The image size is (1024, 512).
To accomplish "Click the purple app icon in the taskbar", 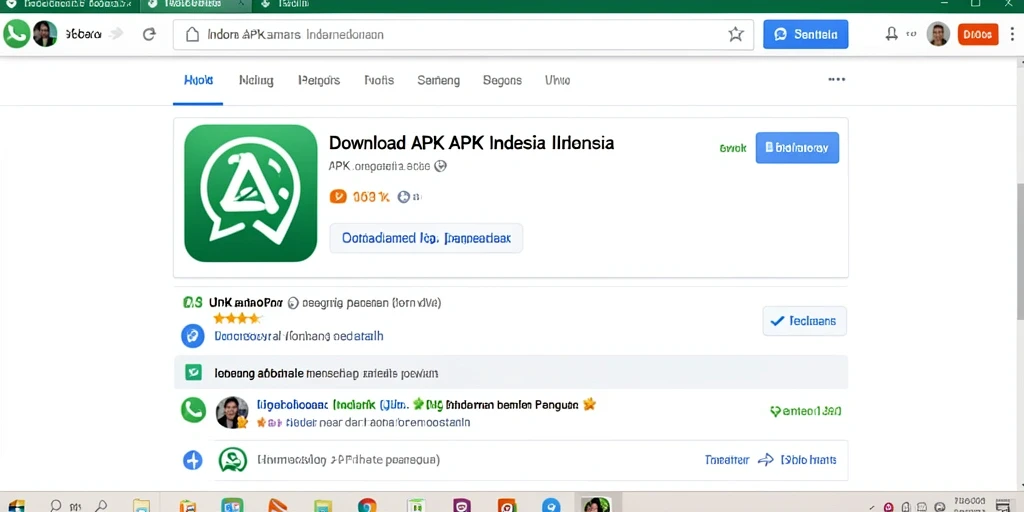I will tap(462, 505).
